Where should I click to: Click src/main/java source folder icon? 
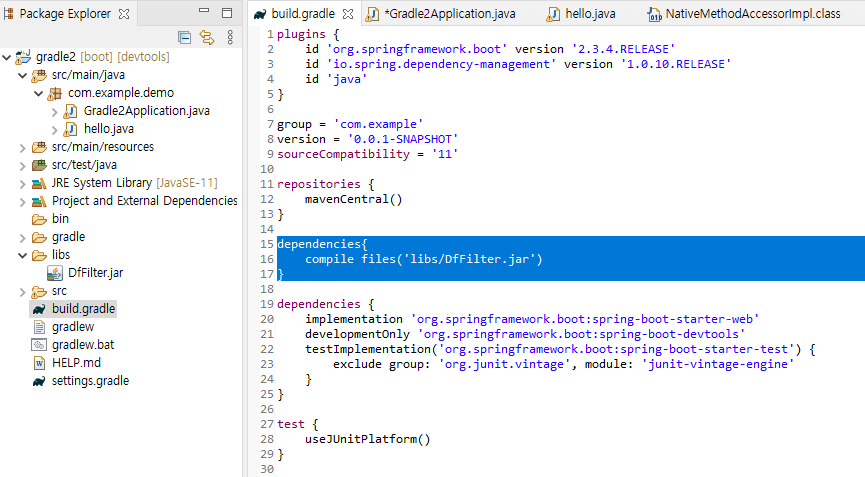39,75
